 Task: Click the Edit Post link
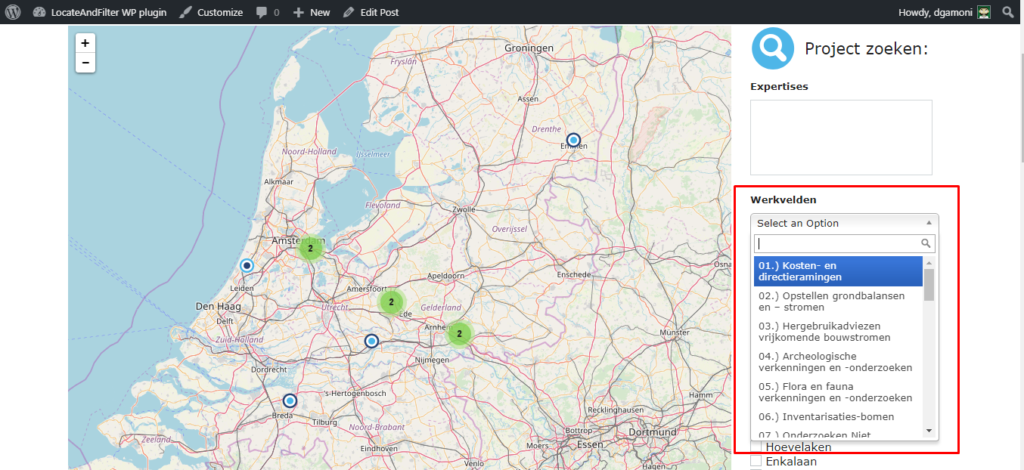[x=370, y=12]
